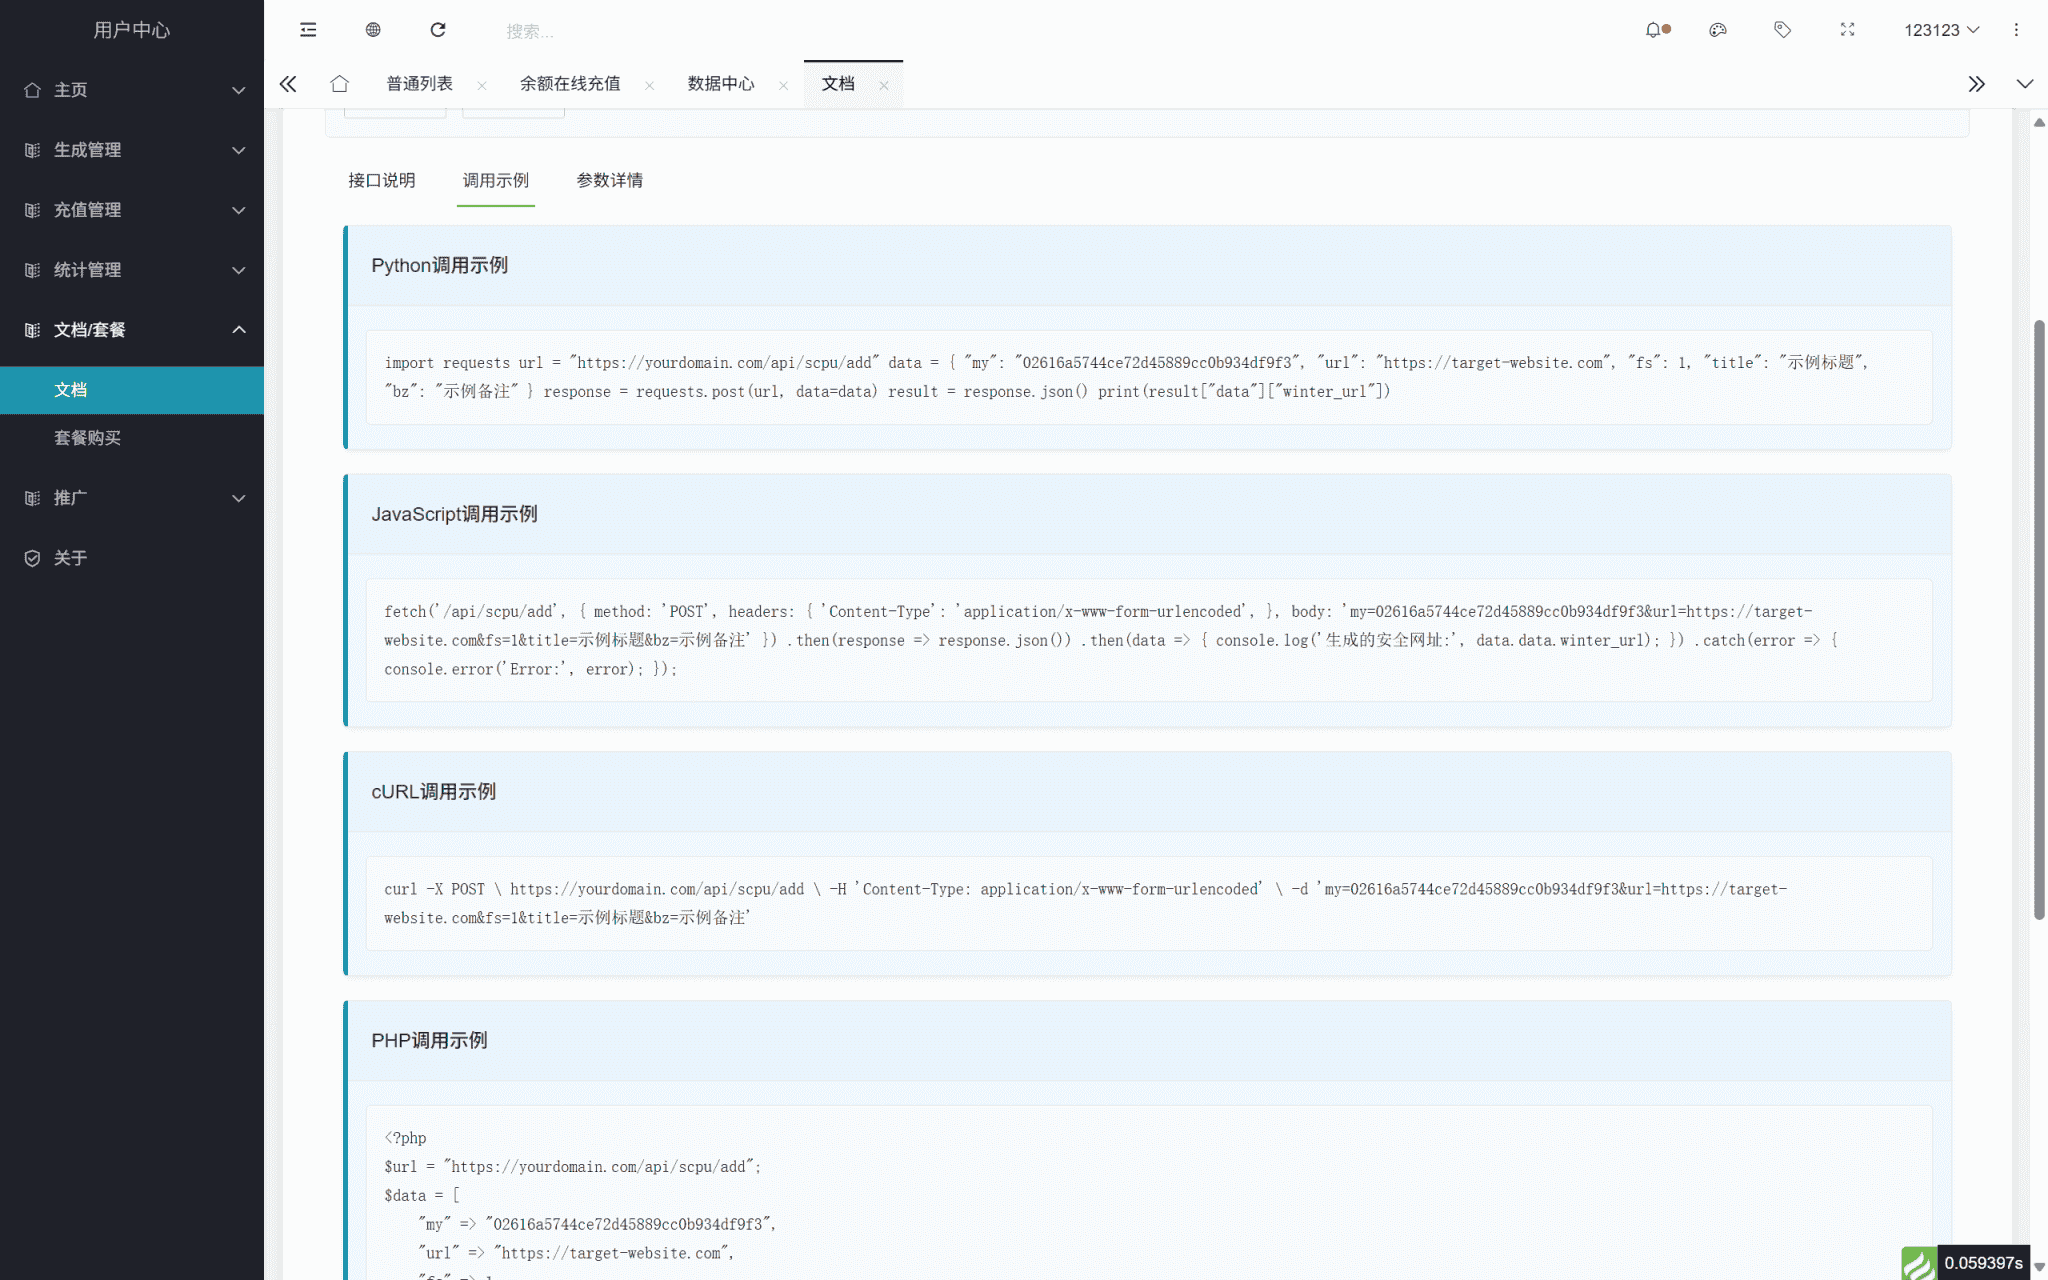Image resolution: width=2048 pixels, height=1280 pixels.
Task: Open the notification bell
Action: click(1654, 30)
